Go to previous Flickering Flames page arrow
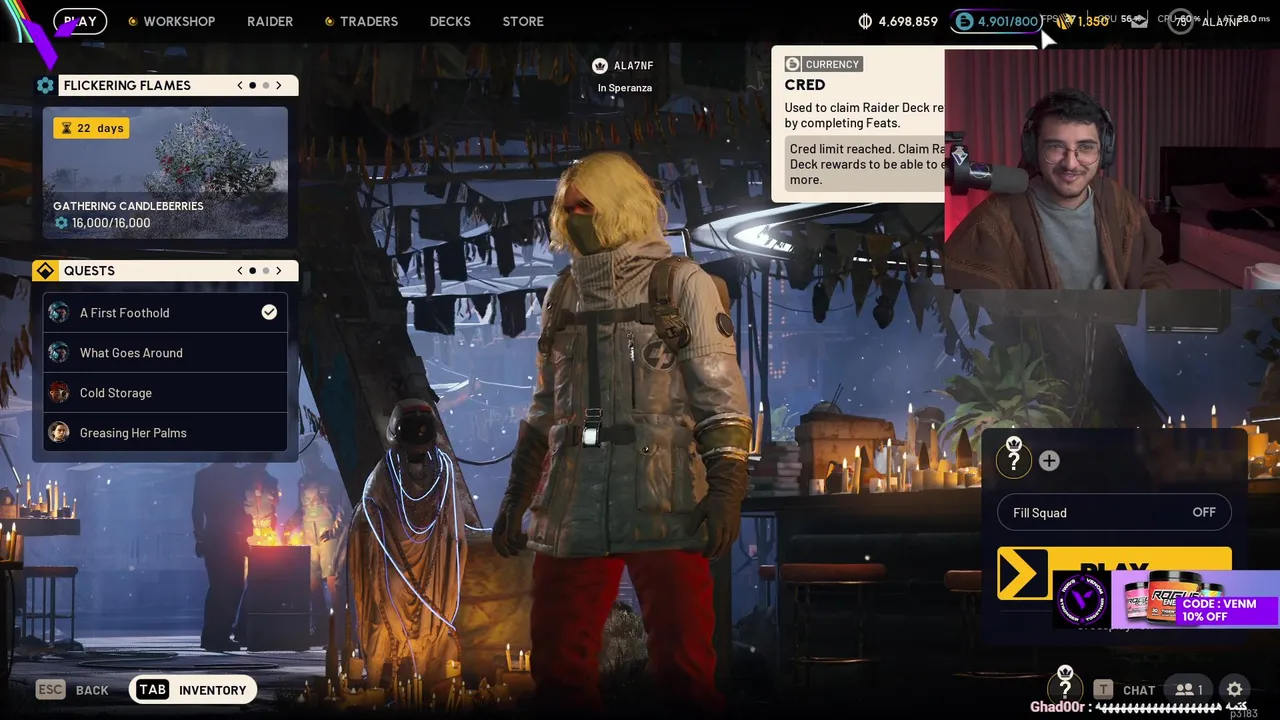The width and height of the screenshot is (1280, 720). click(240, 86)
